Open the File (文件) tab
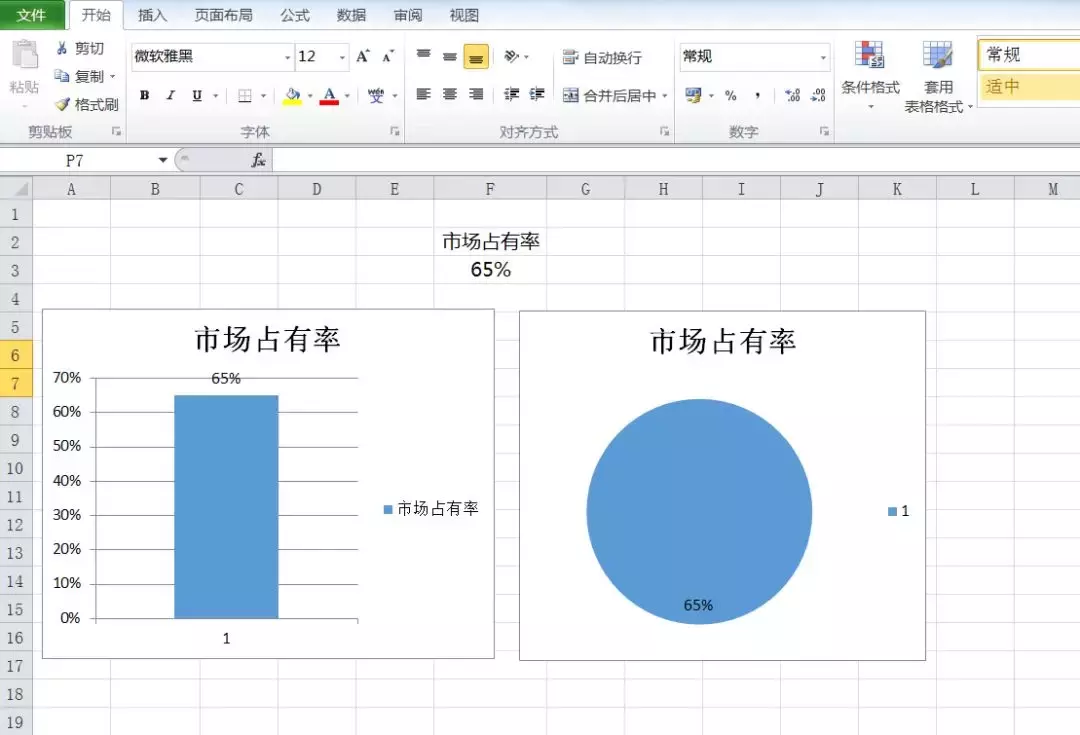Viewport: 1080px width, 735px height. [32, 14]
